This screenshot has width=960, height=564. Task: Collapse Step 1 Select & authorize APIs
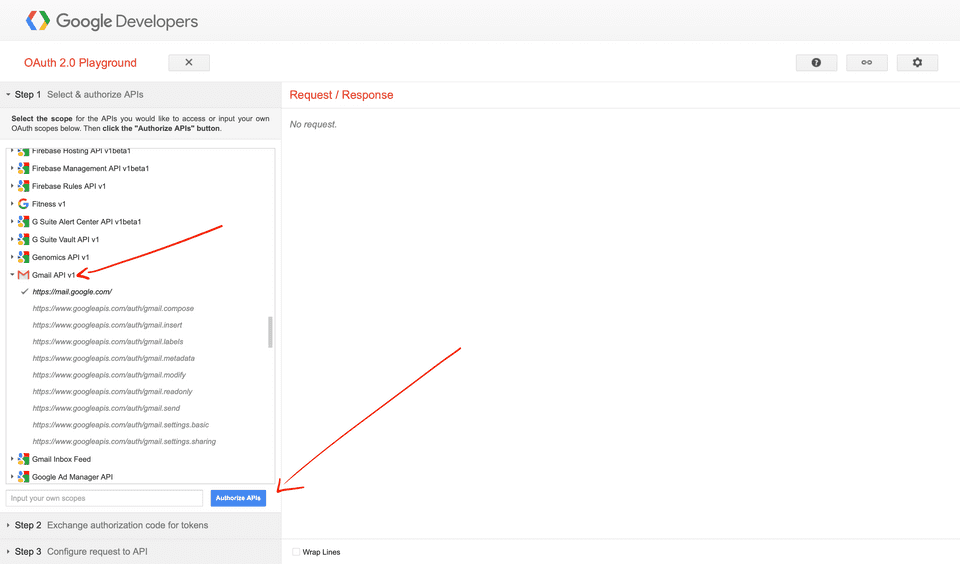(x=140, y=94)
